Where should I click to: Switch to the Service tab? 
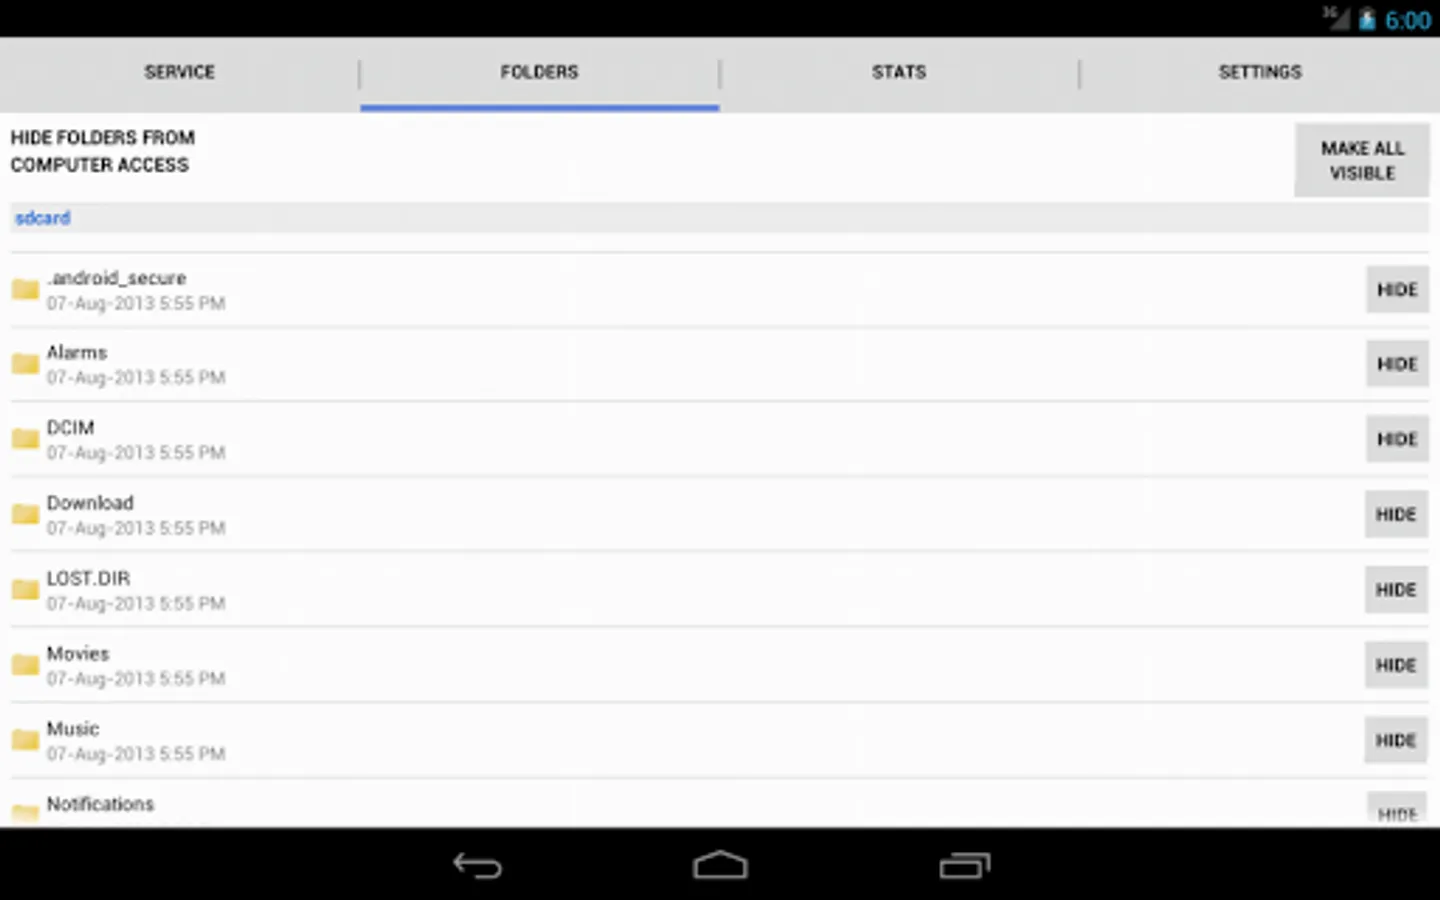[180, 72]
